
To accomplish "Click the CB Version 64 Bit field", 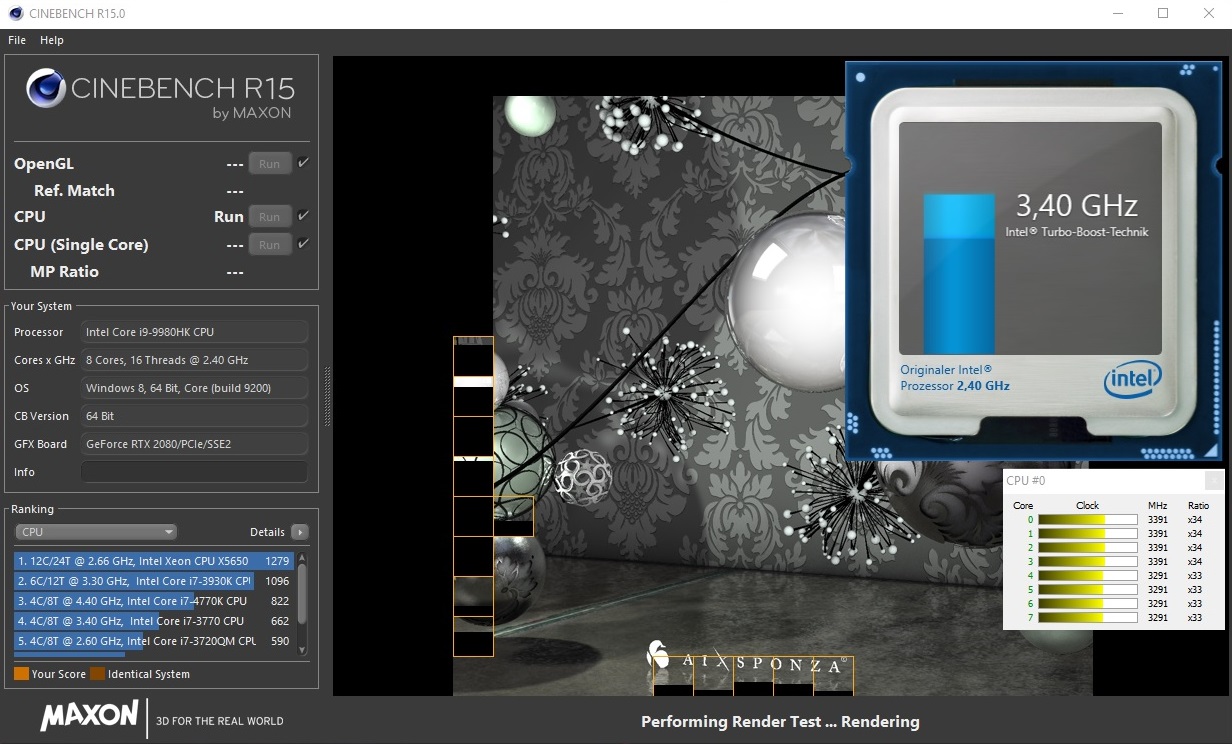I will tap(194, 416).
